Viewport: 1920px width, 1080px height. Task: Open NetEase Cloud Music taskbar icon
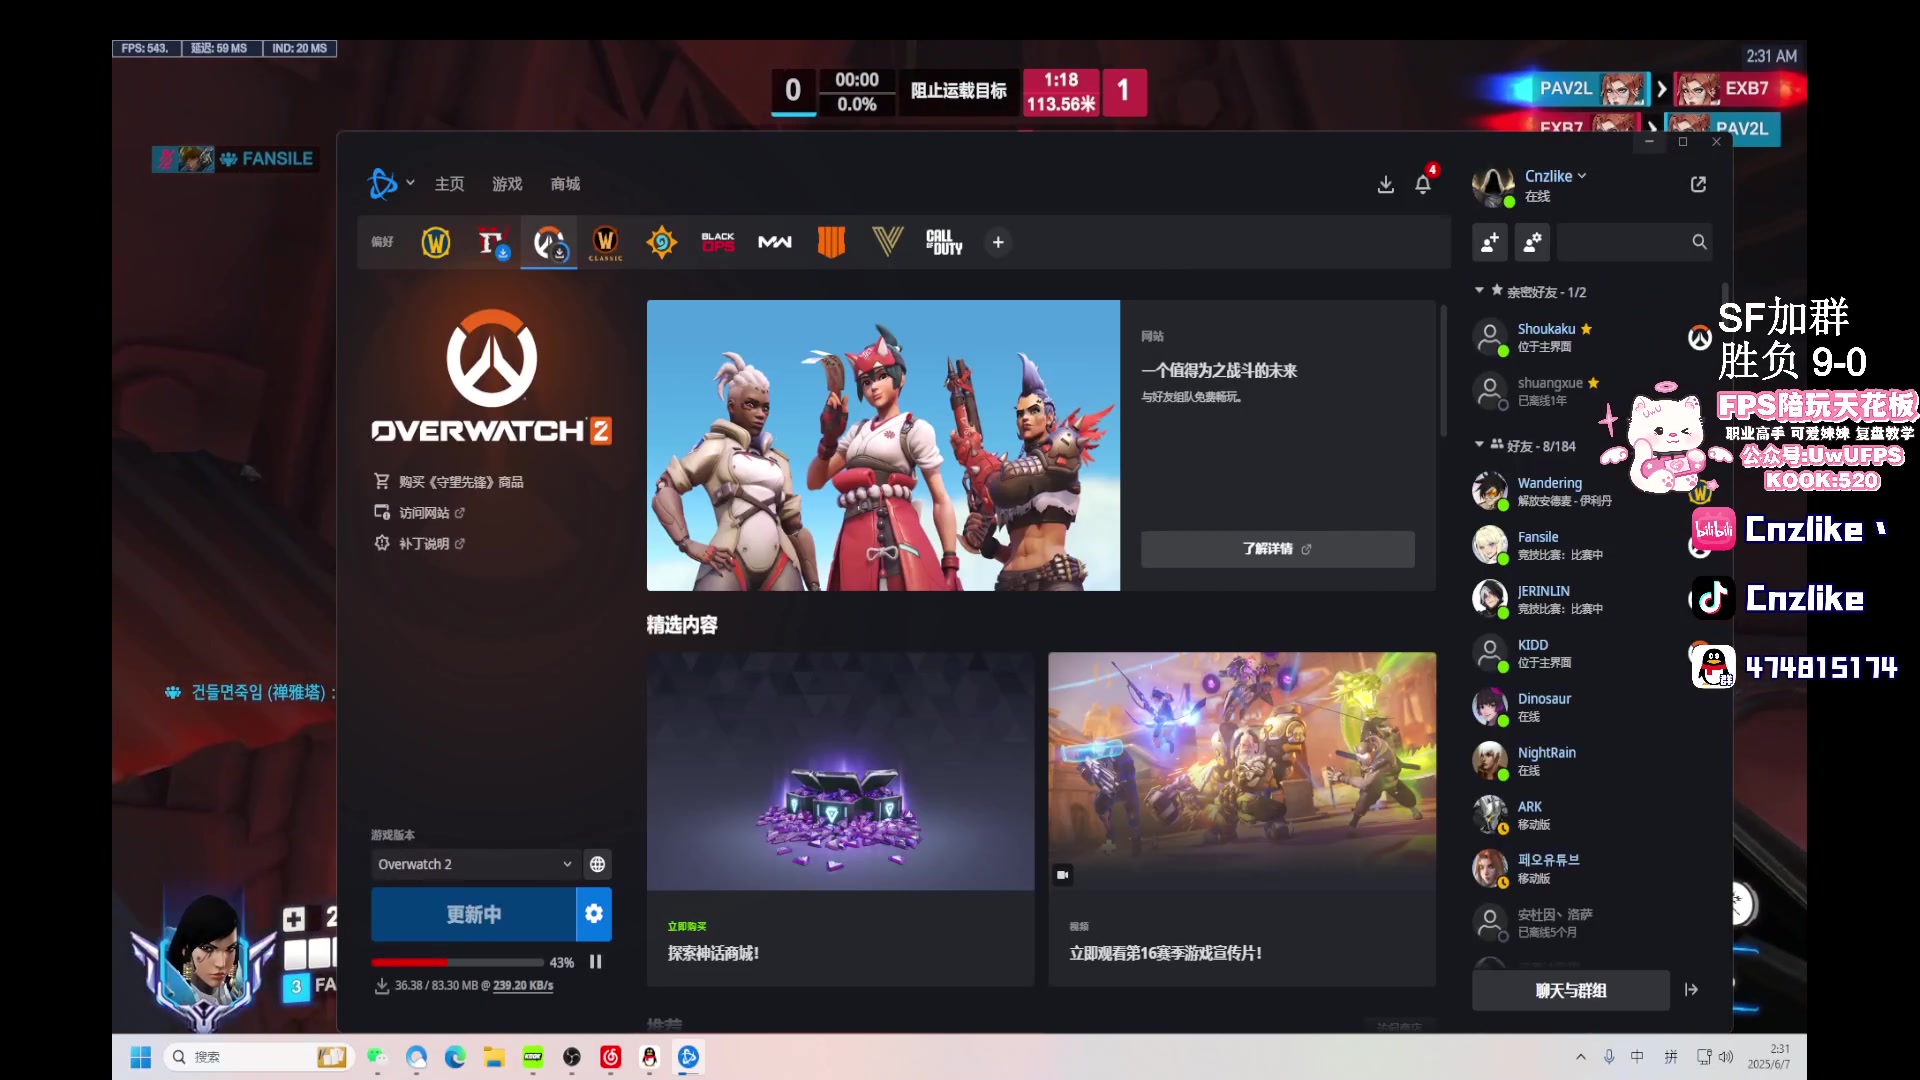611,1057
